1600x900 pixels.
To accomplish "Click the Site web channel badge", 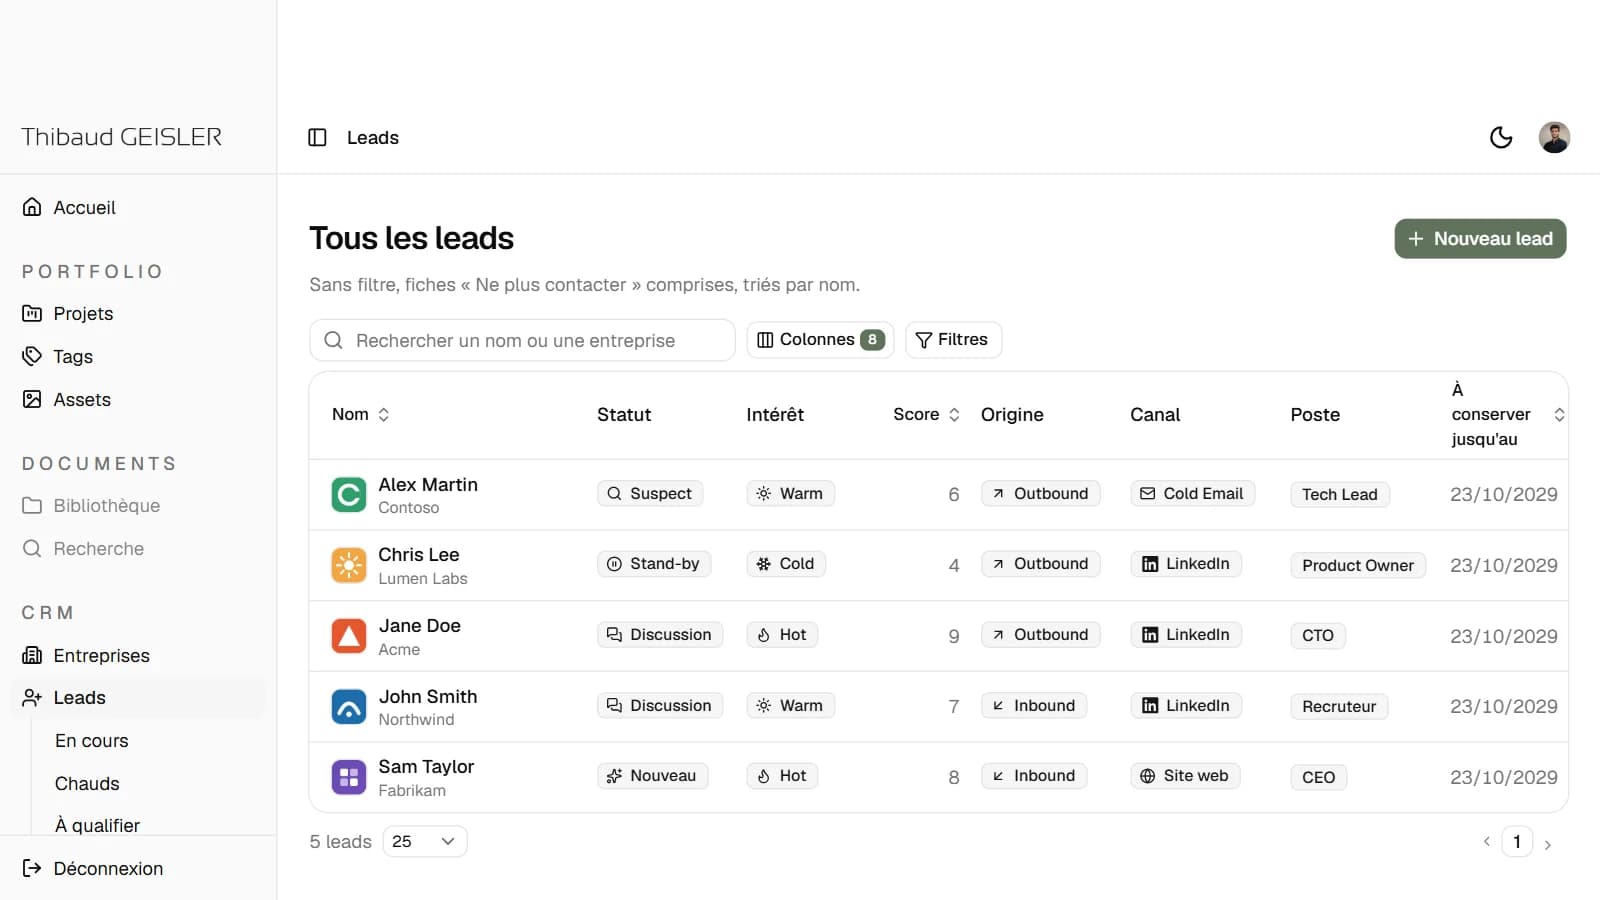I will pyautogui.click(x=1185, y=776).
